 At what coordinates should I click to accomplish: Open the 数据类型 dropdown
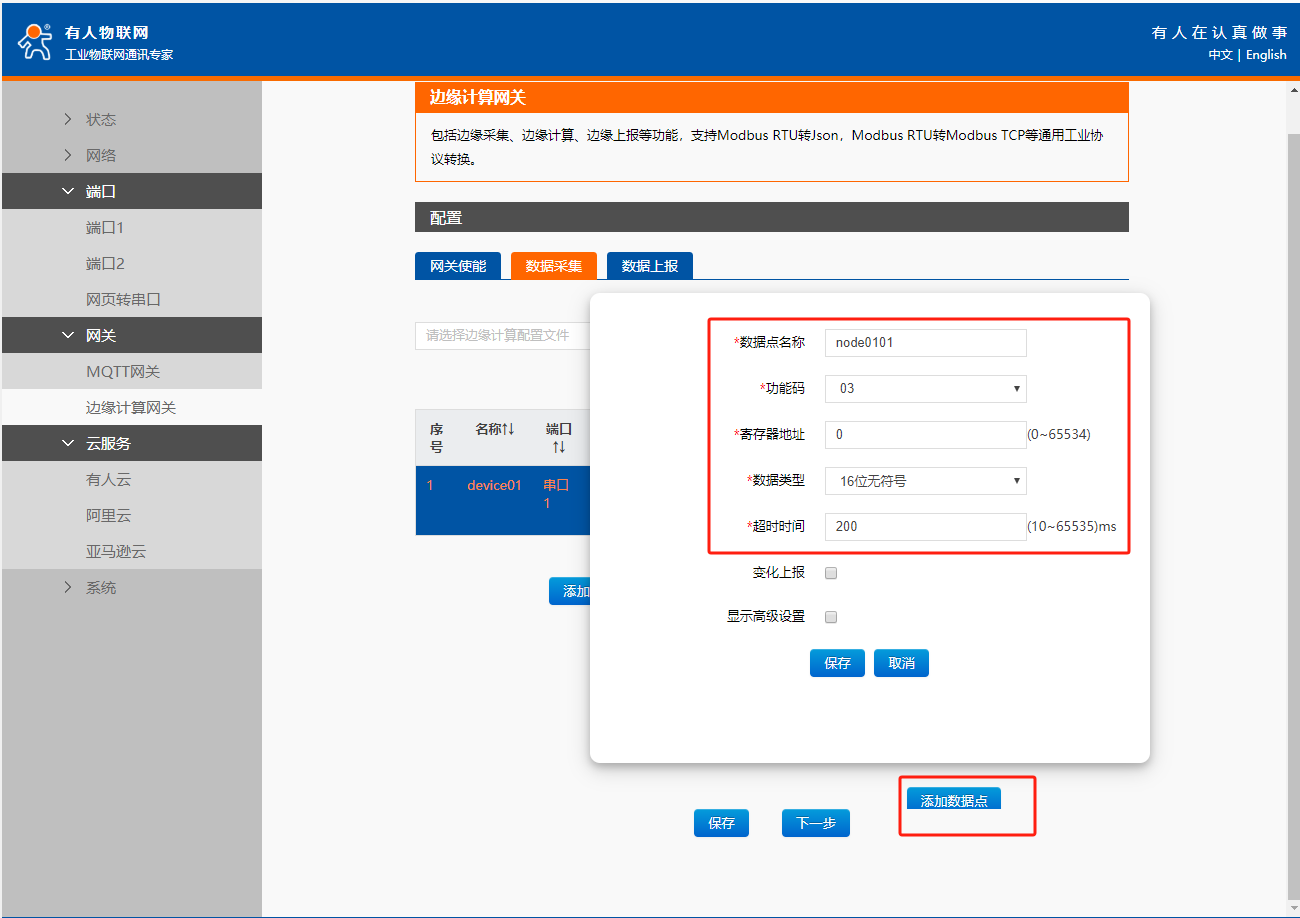[925, 481]
